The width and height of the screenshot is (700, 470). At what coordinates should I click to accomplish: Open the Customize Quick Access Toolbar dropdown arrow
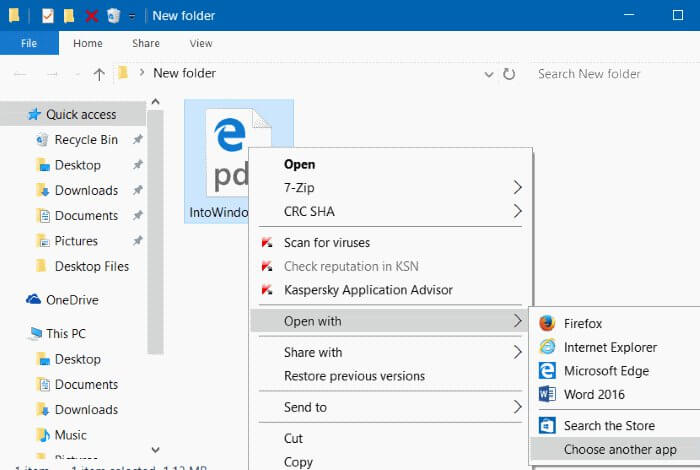(132, 17)
